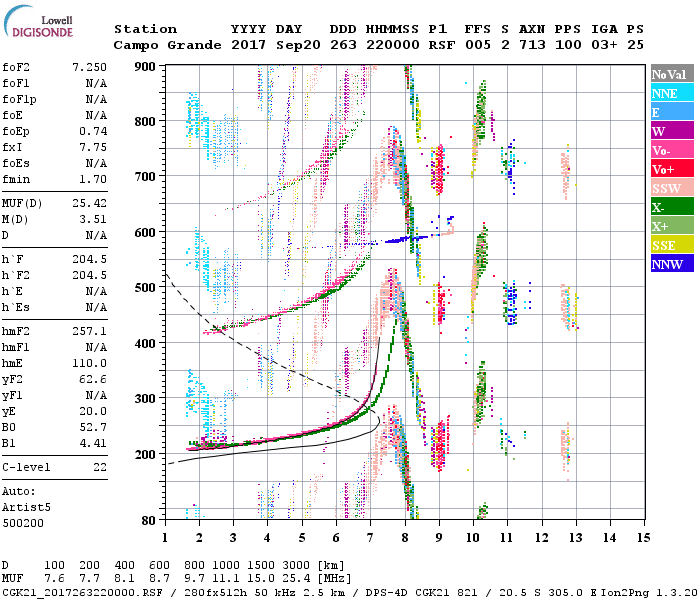Click the PS value 25
This screenshot has height=600, width=700.
635,45
